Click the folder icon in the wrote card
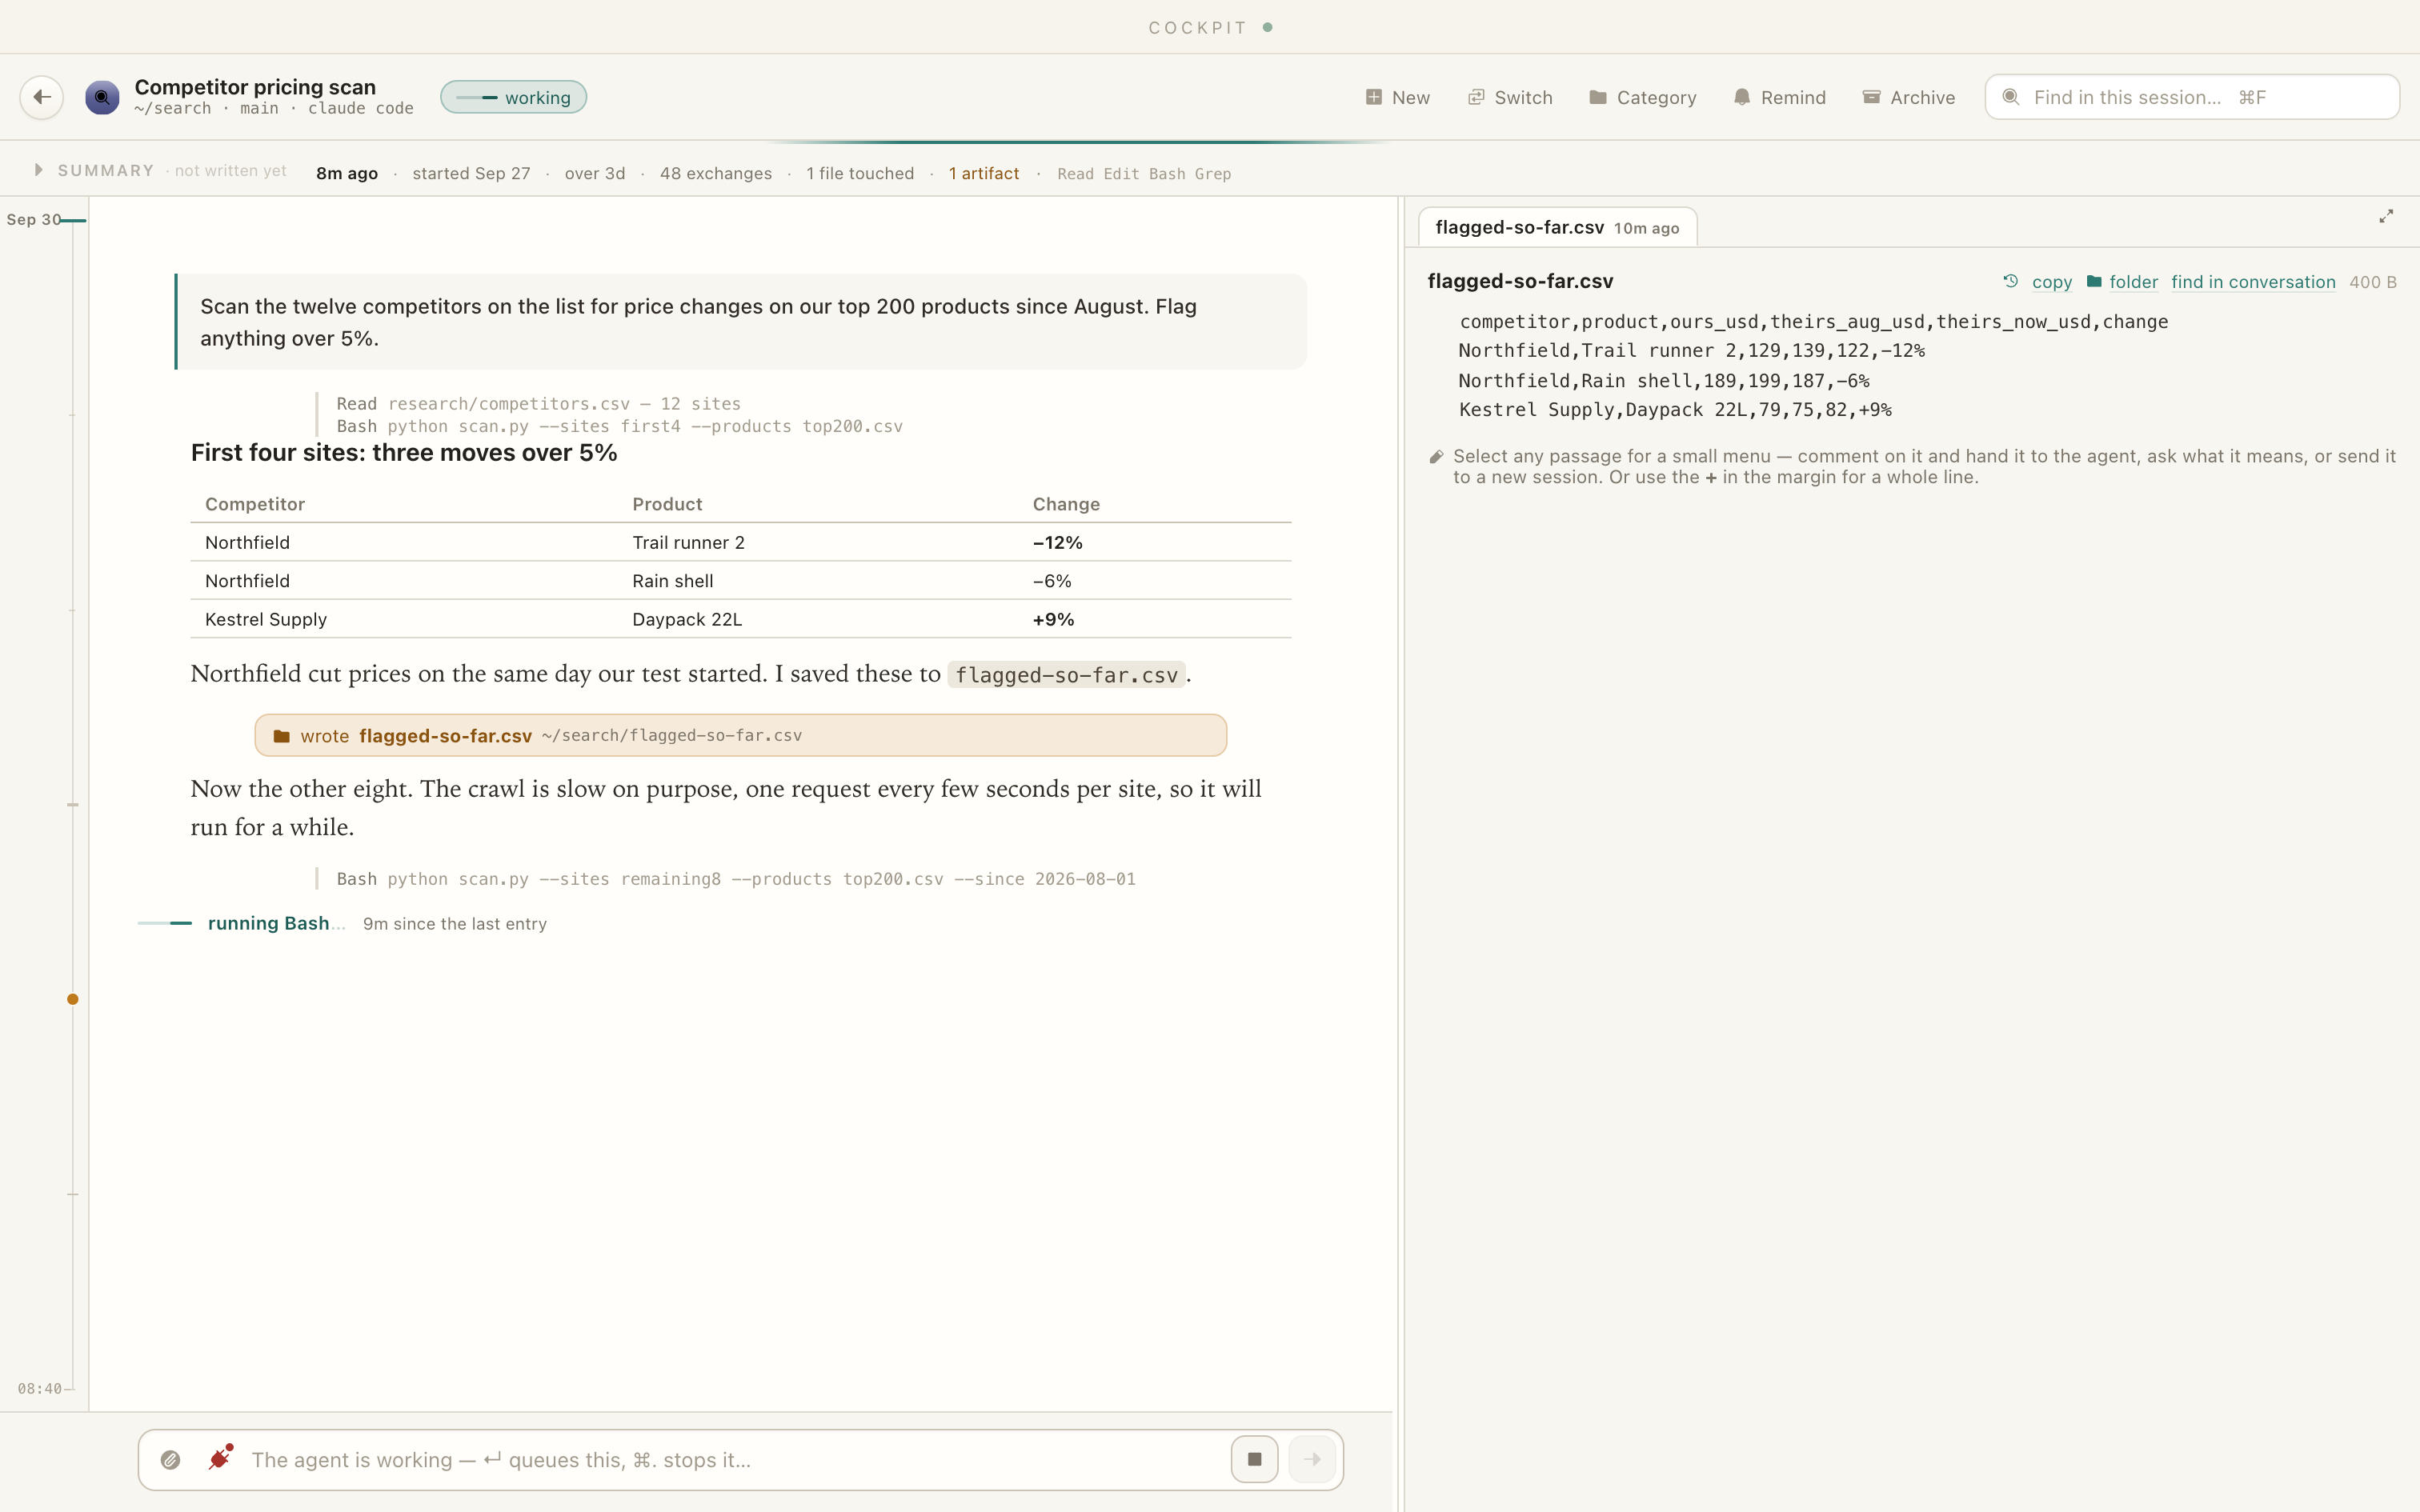Image resolution: width=2420 pixels, height=1512 pixels. point(282,736)
